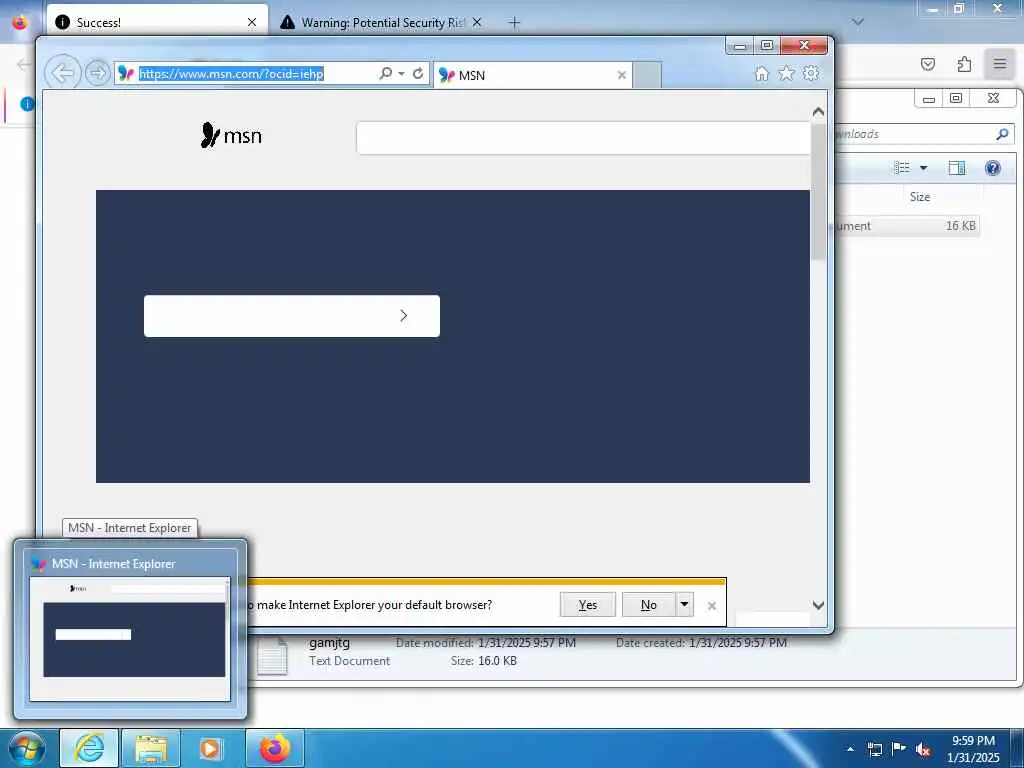Click the MSN - Internet Explorer taskbar thumbnail
This screenshot has width=1024, height=768.
click(130, 629)
